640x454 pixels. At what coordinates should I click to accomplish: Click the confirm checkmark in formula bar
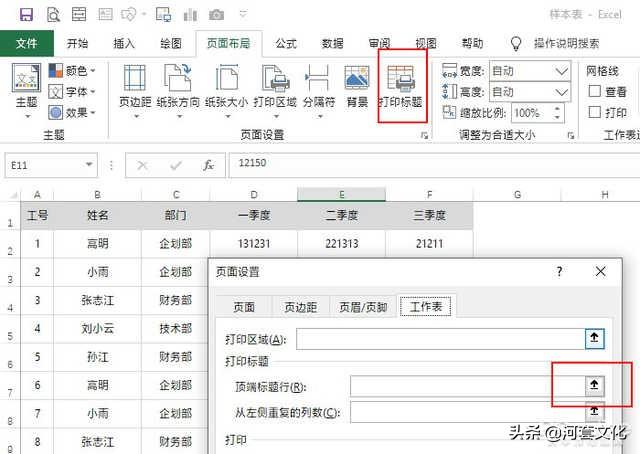tap(176, 165)
